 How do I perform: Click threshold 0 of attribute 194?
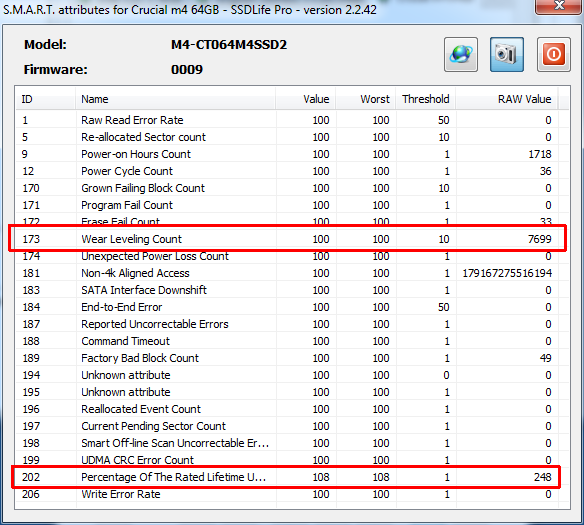(x=446, y=375)
